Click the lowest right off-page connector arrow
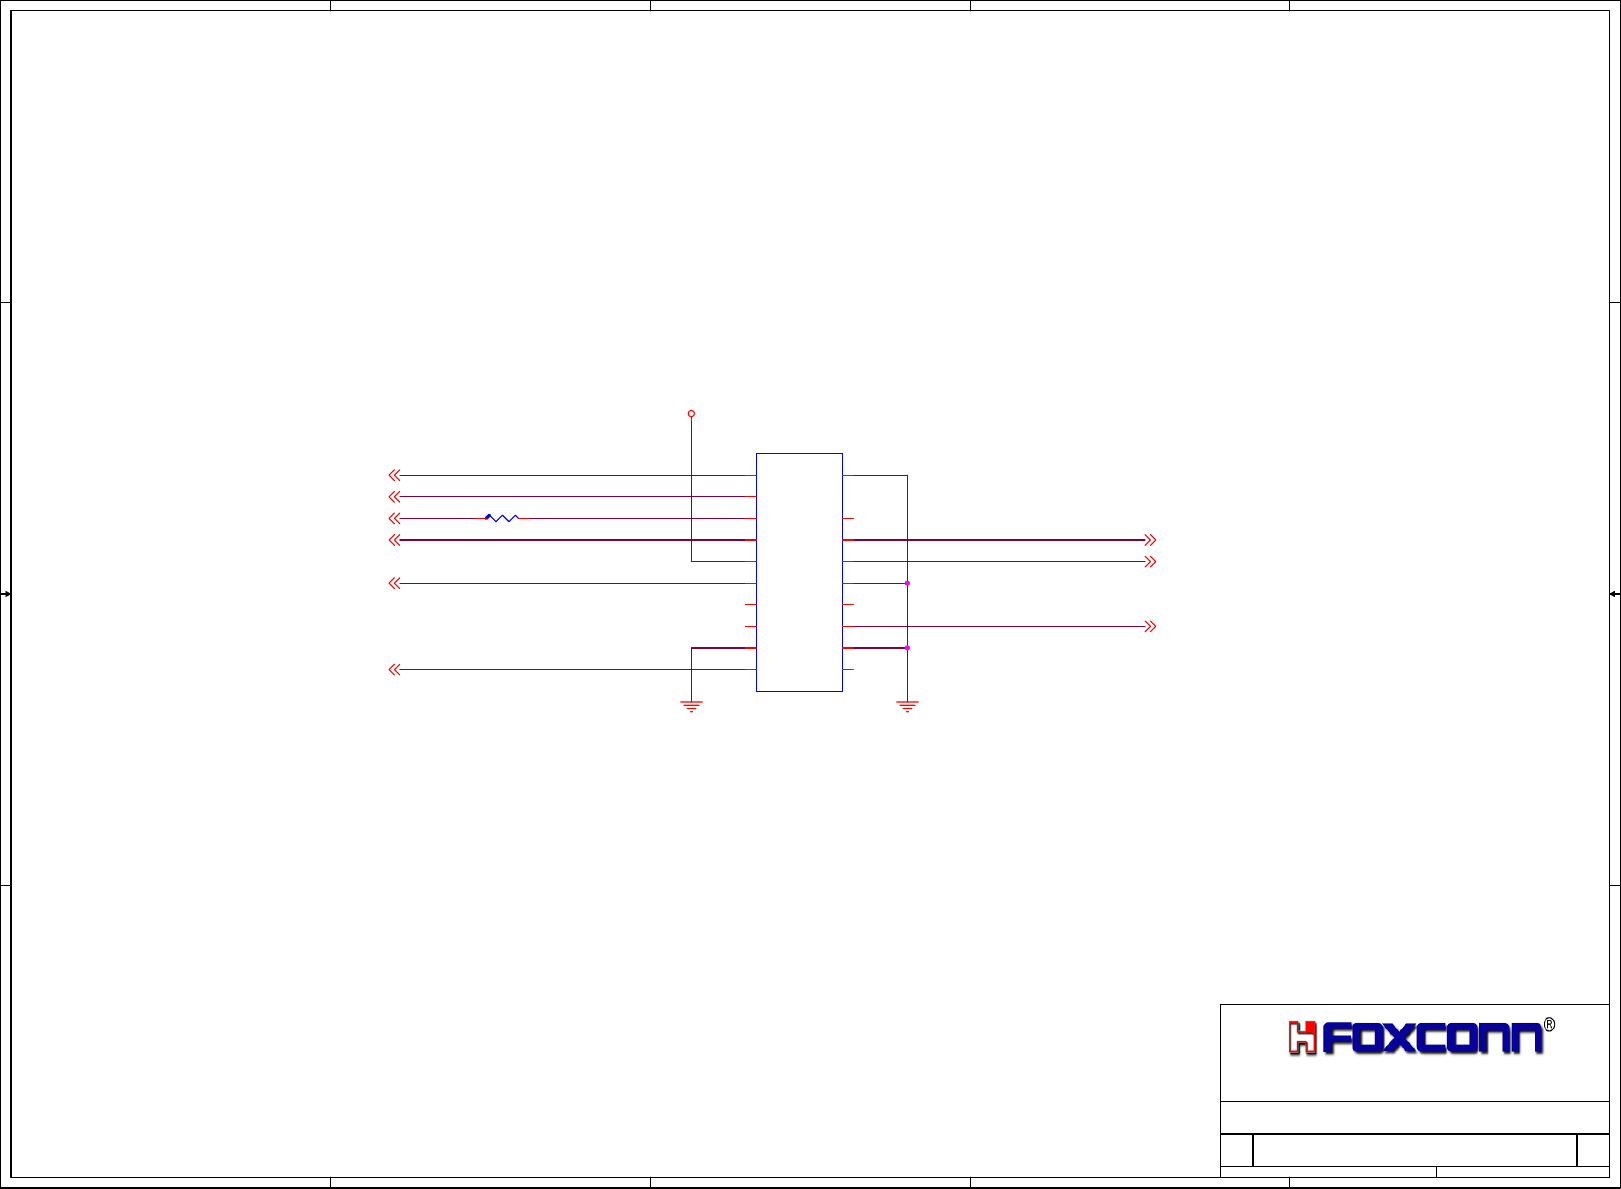Screen dimensions: 1621x1189 (1150, 626)
